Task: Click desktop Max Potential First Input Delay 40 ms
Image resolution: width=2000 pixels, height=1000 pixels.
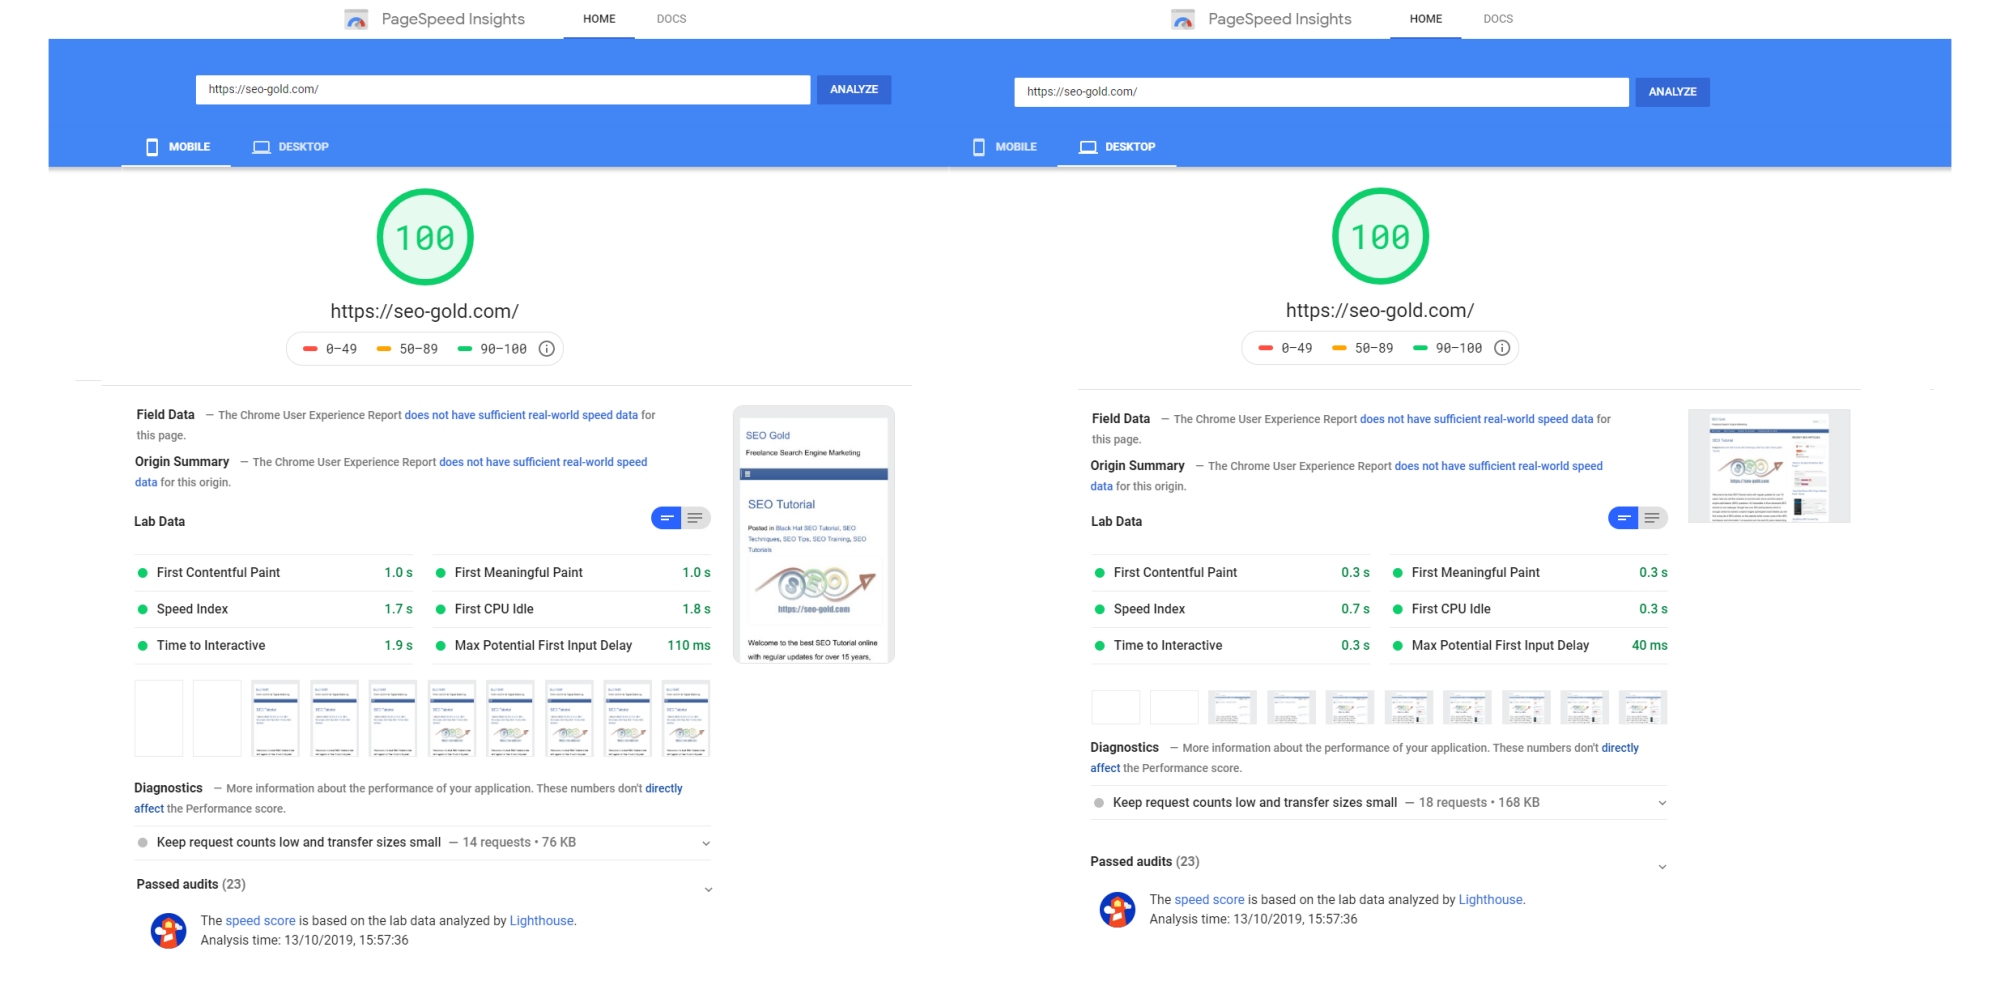Action: pos(1650,646)
